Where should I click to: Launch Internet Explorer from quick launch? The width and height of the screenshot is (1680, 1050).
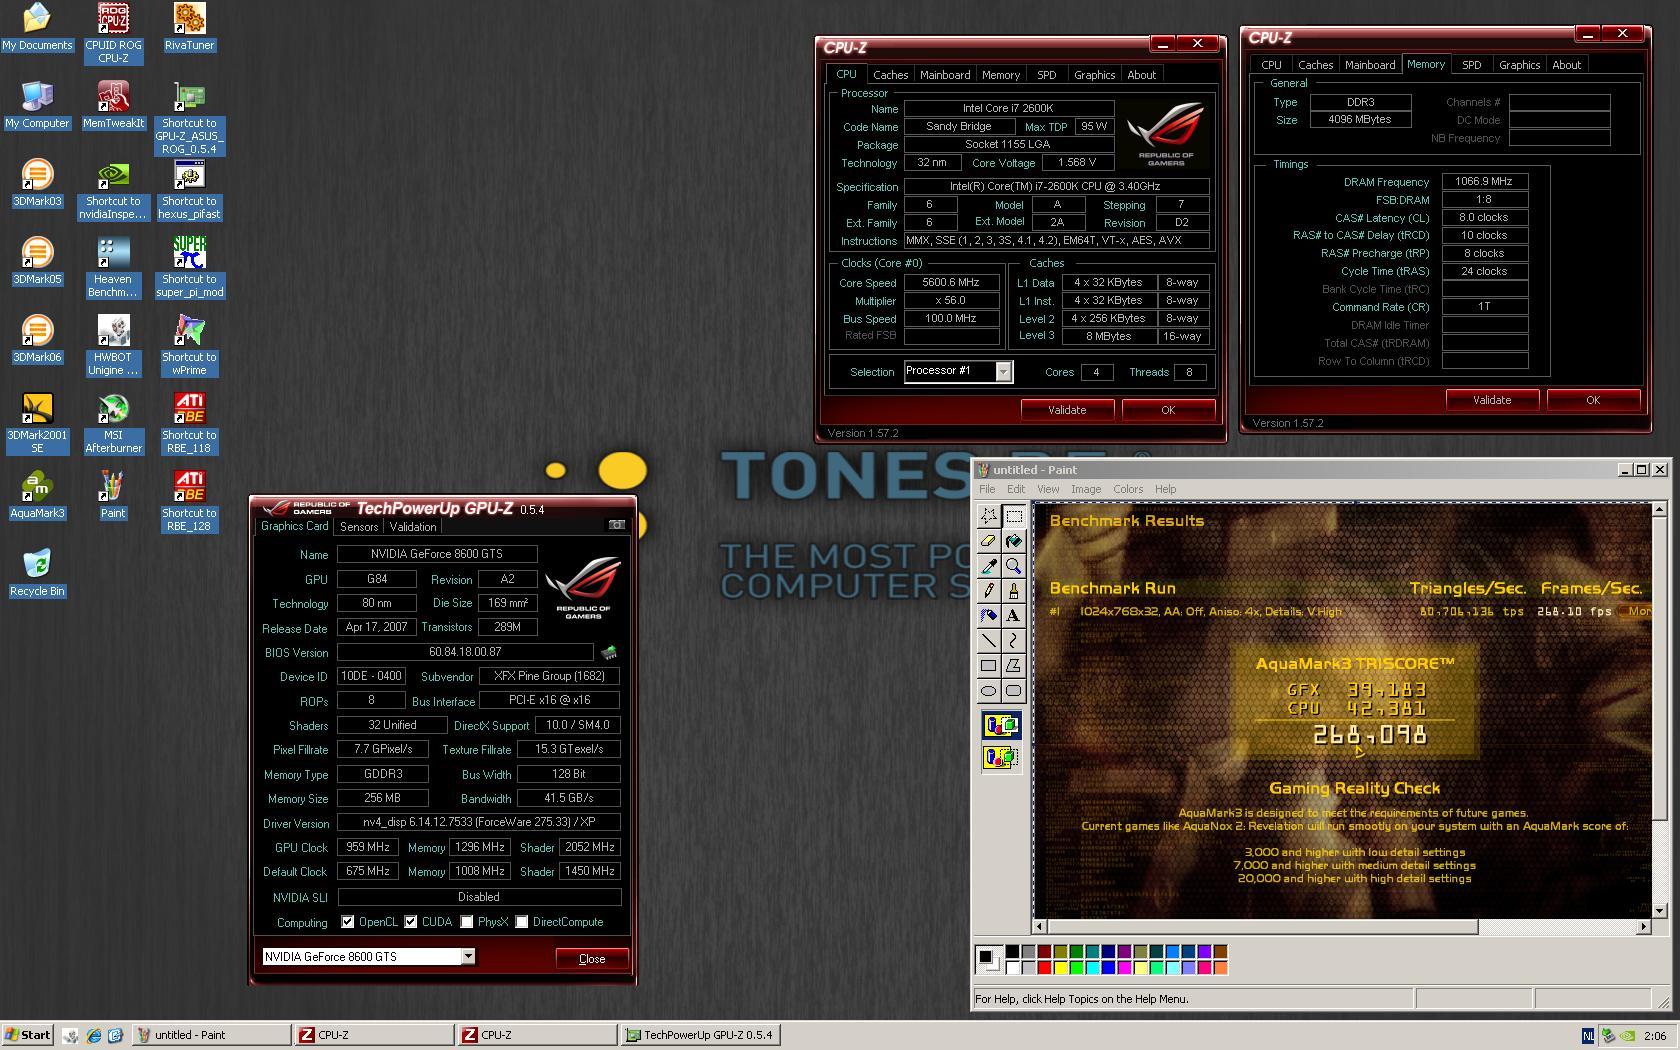click(93, 1036)
